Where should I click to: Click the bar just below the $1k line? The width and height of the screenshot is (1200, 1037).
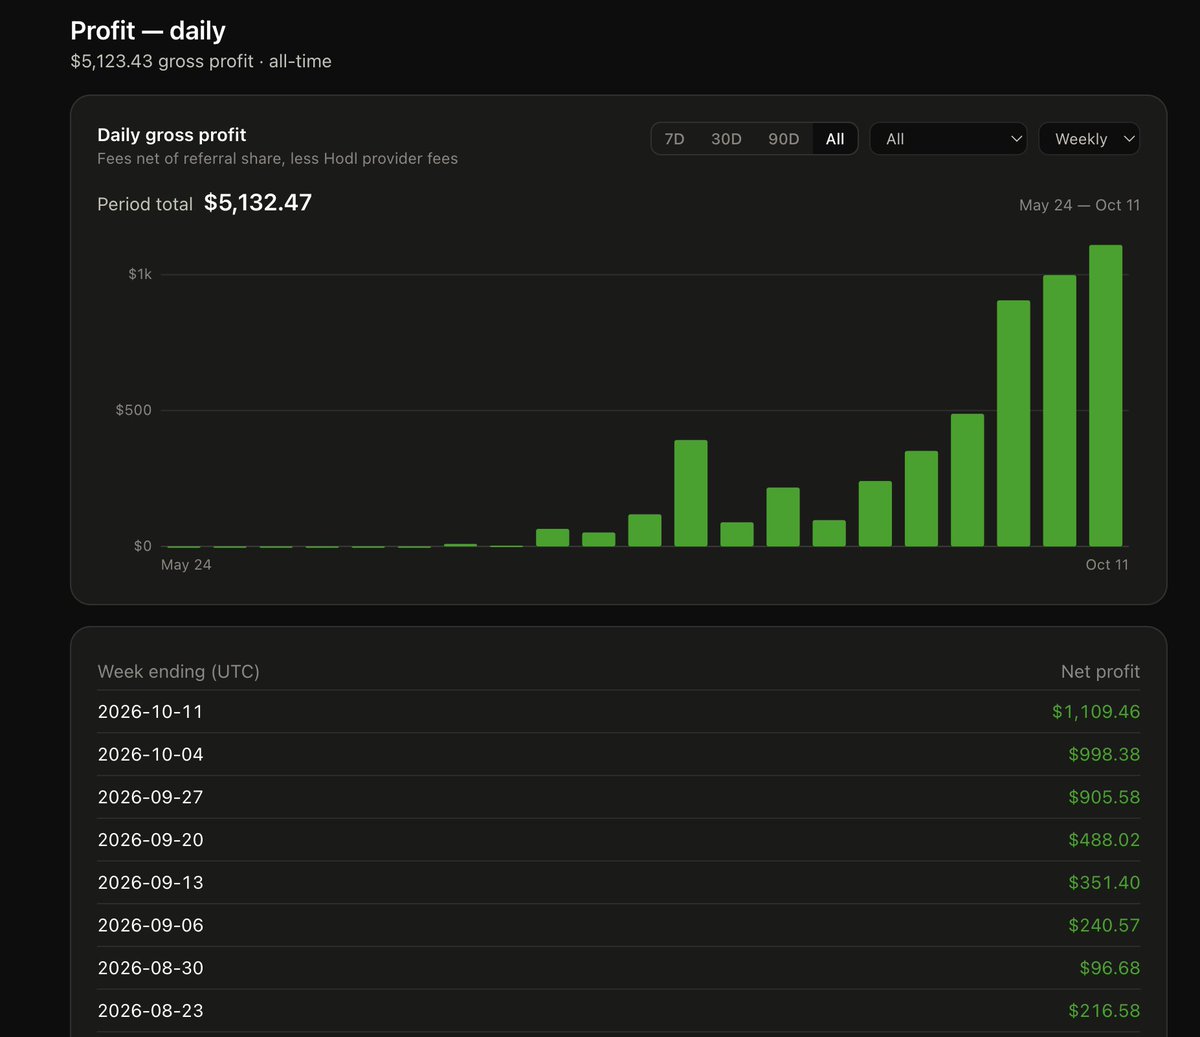point(1059,411)
